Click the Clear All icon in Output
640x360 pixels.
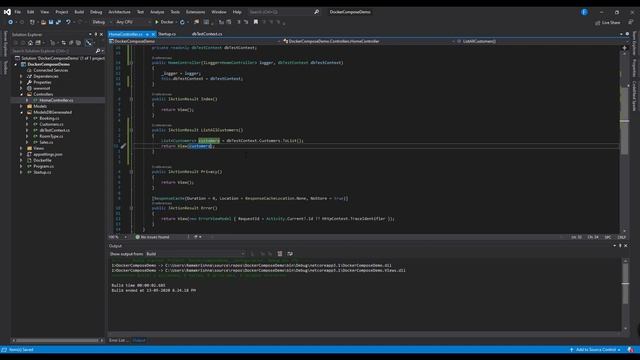(x=280, y=254)
